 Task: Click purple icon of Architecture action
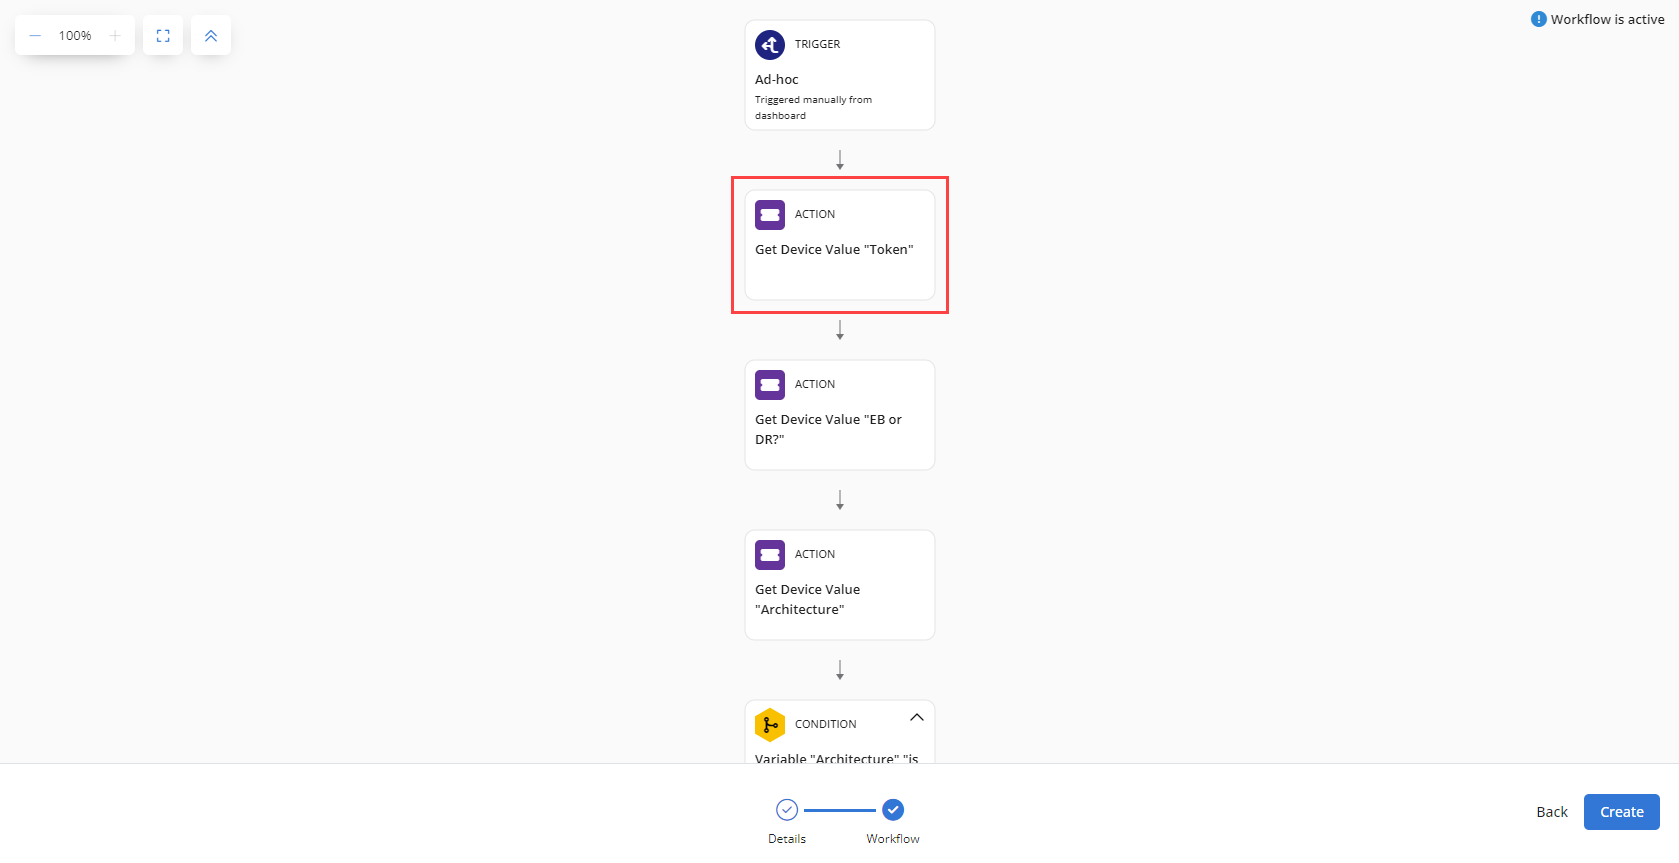pyautogui.click(x=770, y=555)
